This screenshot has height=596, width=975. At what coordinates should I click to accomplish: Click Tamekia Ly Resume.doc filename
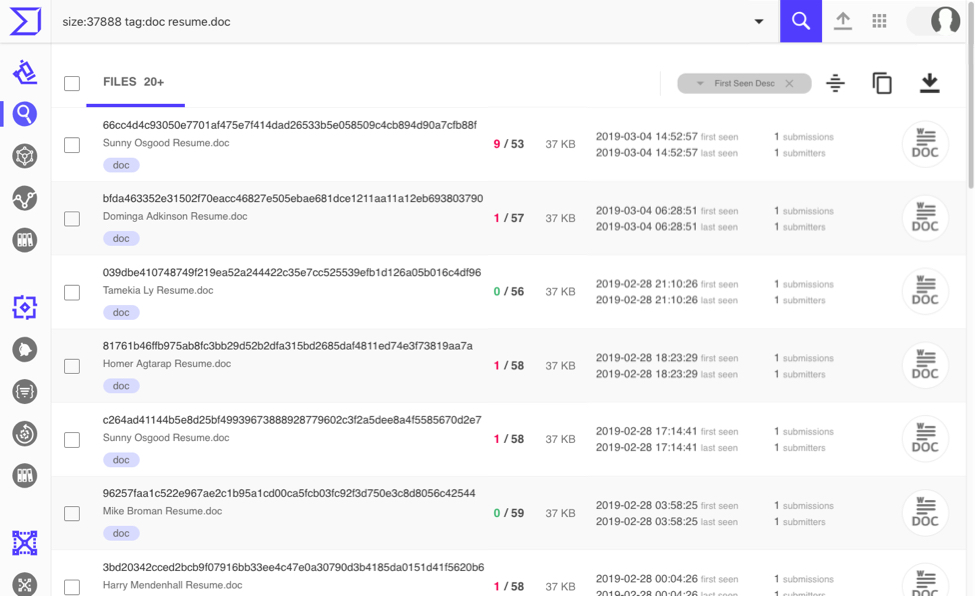coord(158,291)
